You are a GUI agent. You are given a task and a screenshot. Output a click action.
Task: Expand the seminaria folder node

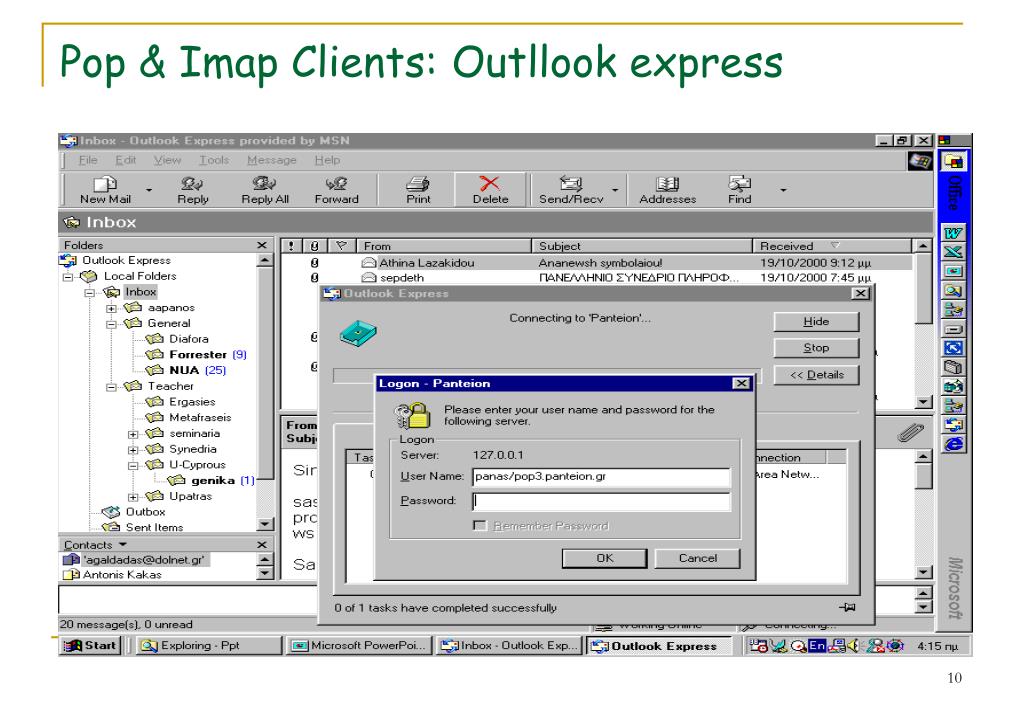(x=132, y=434)
